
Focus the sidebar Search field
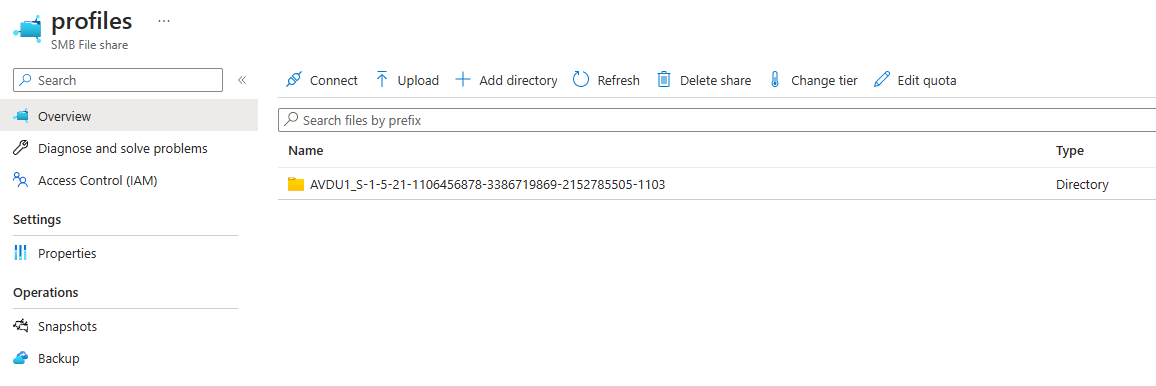(118, 80)
